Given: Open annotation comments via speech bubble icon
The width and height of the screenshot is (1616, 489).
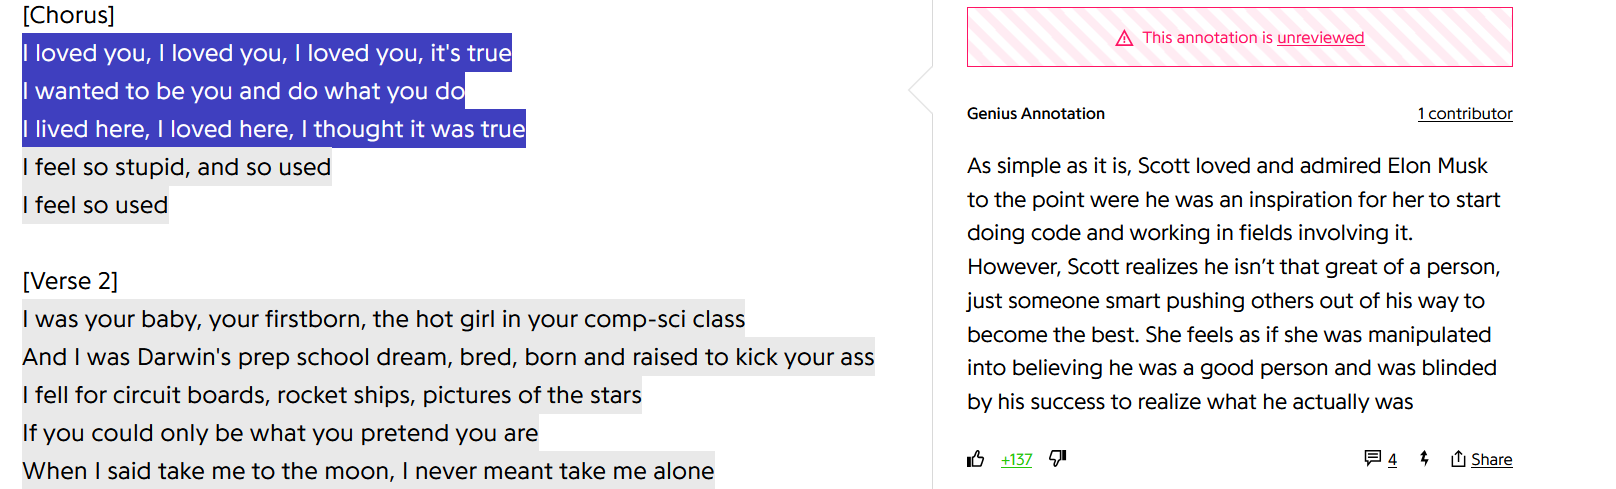Looking at the screenshot, I should (1372, 458).
